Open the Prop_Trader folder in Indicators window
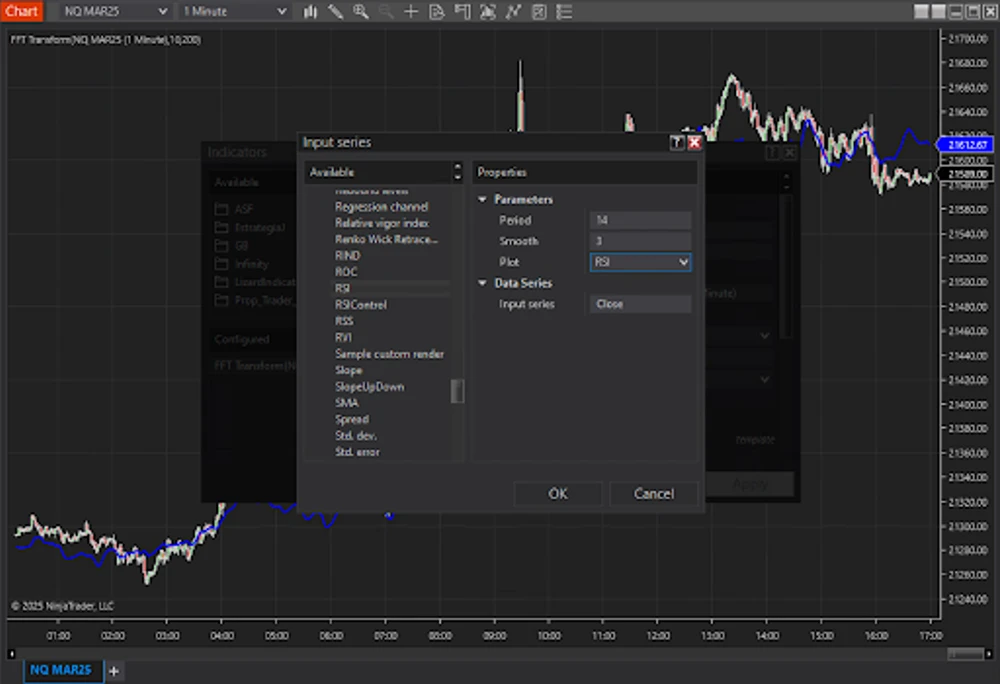 [x=255, y=300]
